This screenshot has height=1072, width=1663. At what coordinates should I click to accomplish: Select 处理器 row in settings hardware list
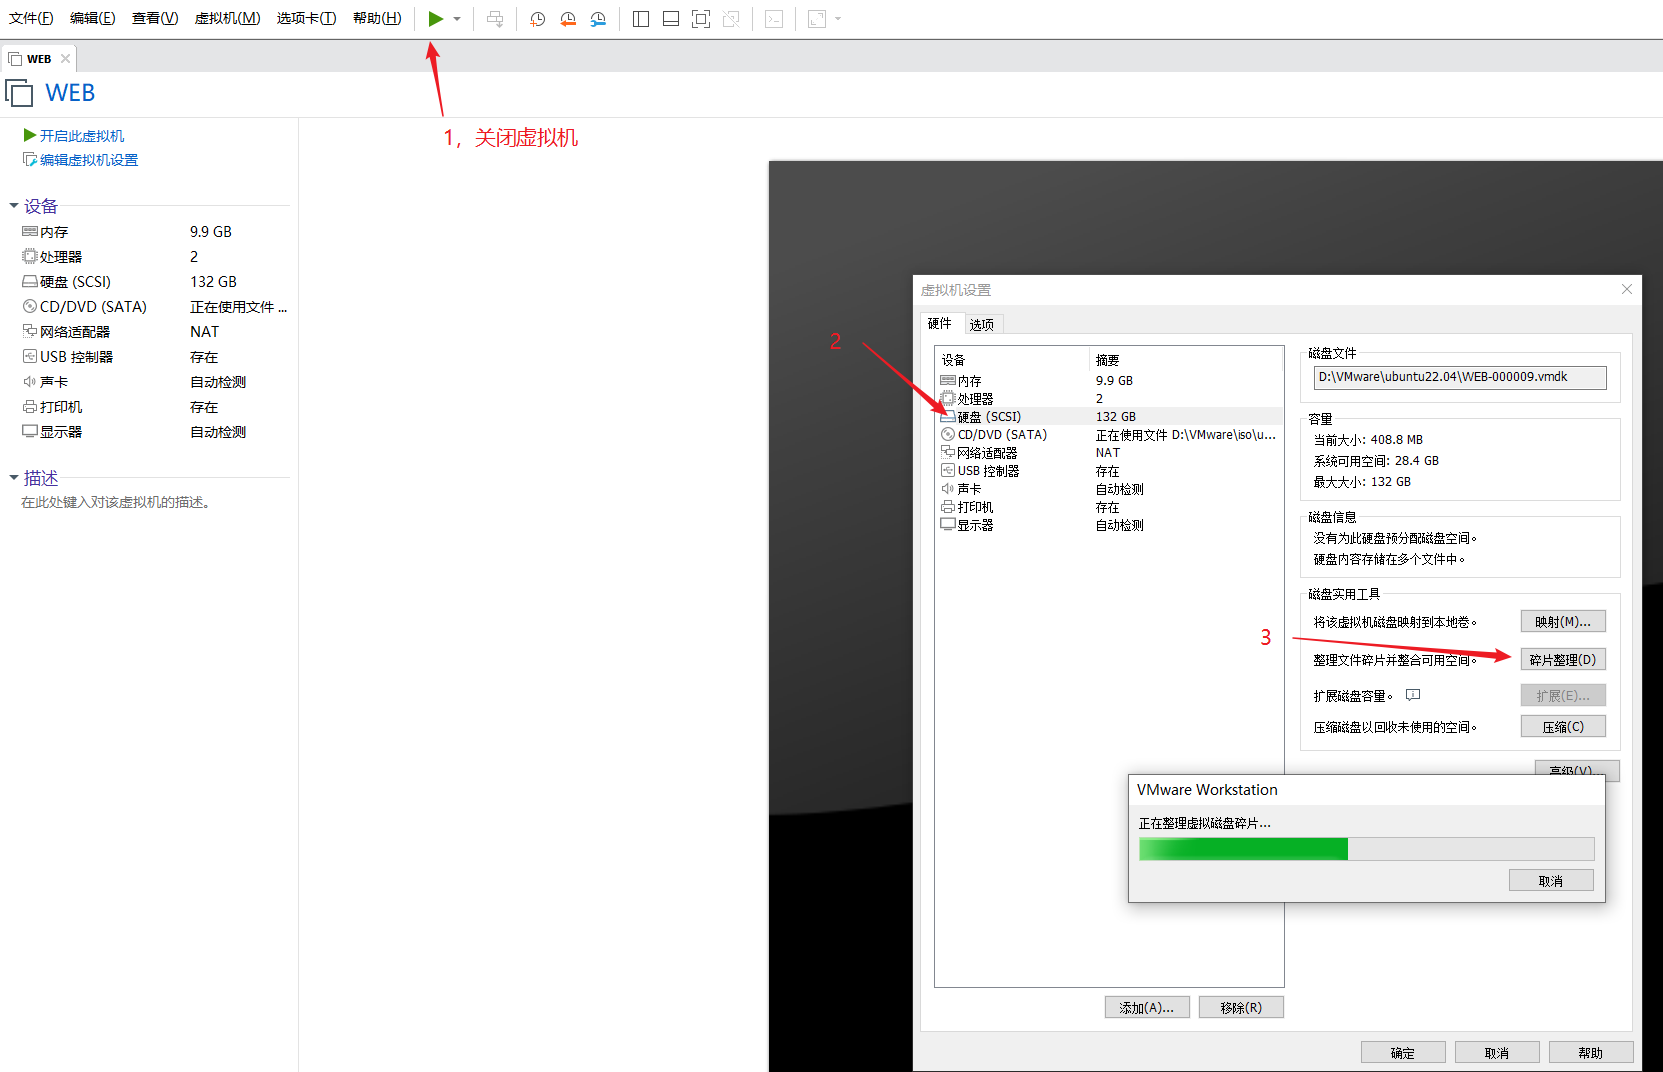1110,399
